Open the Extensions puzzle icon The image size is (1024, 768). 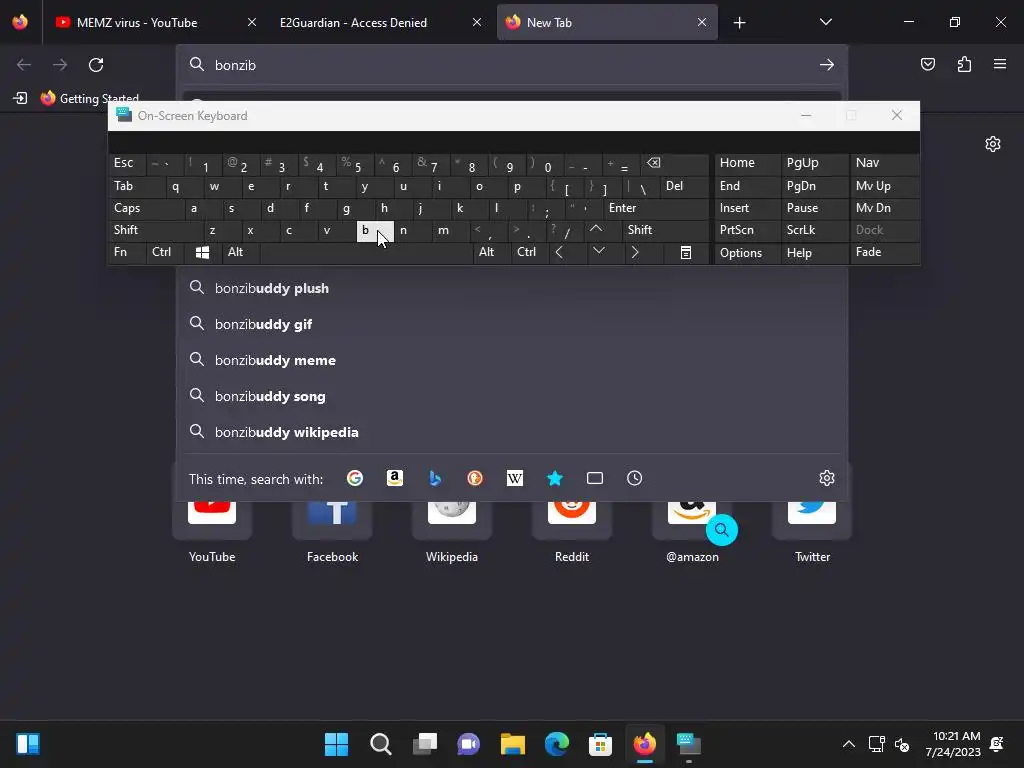(964, 64)
